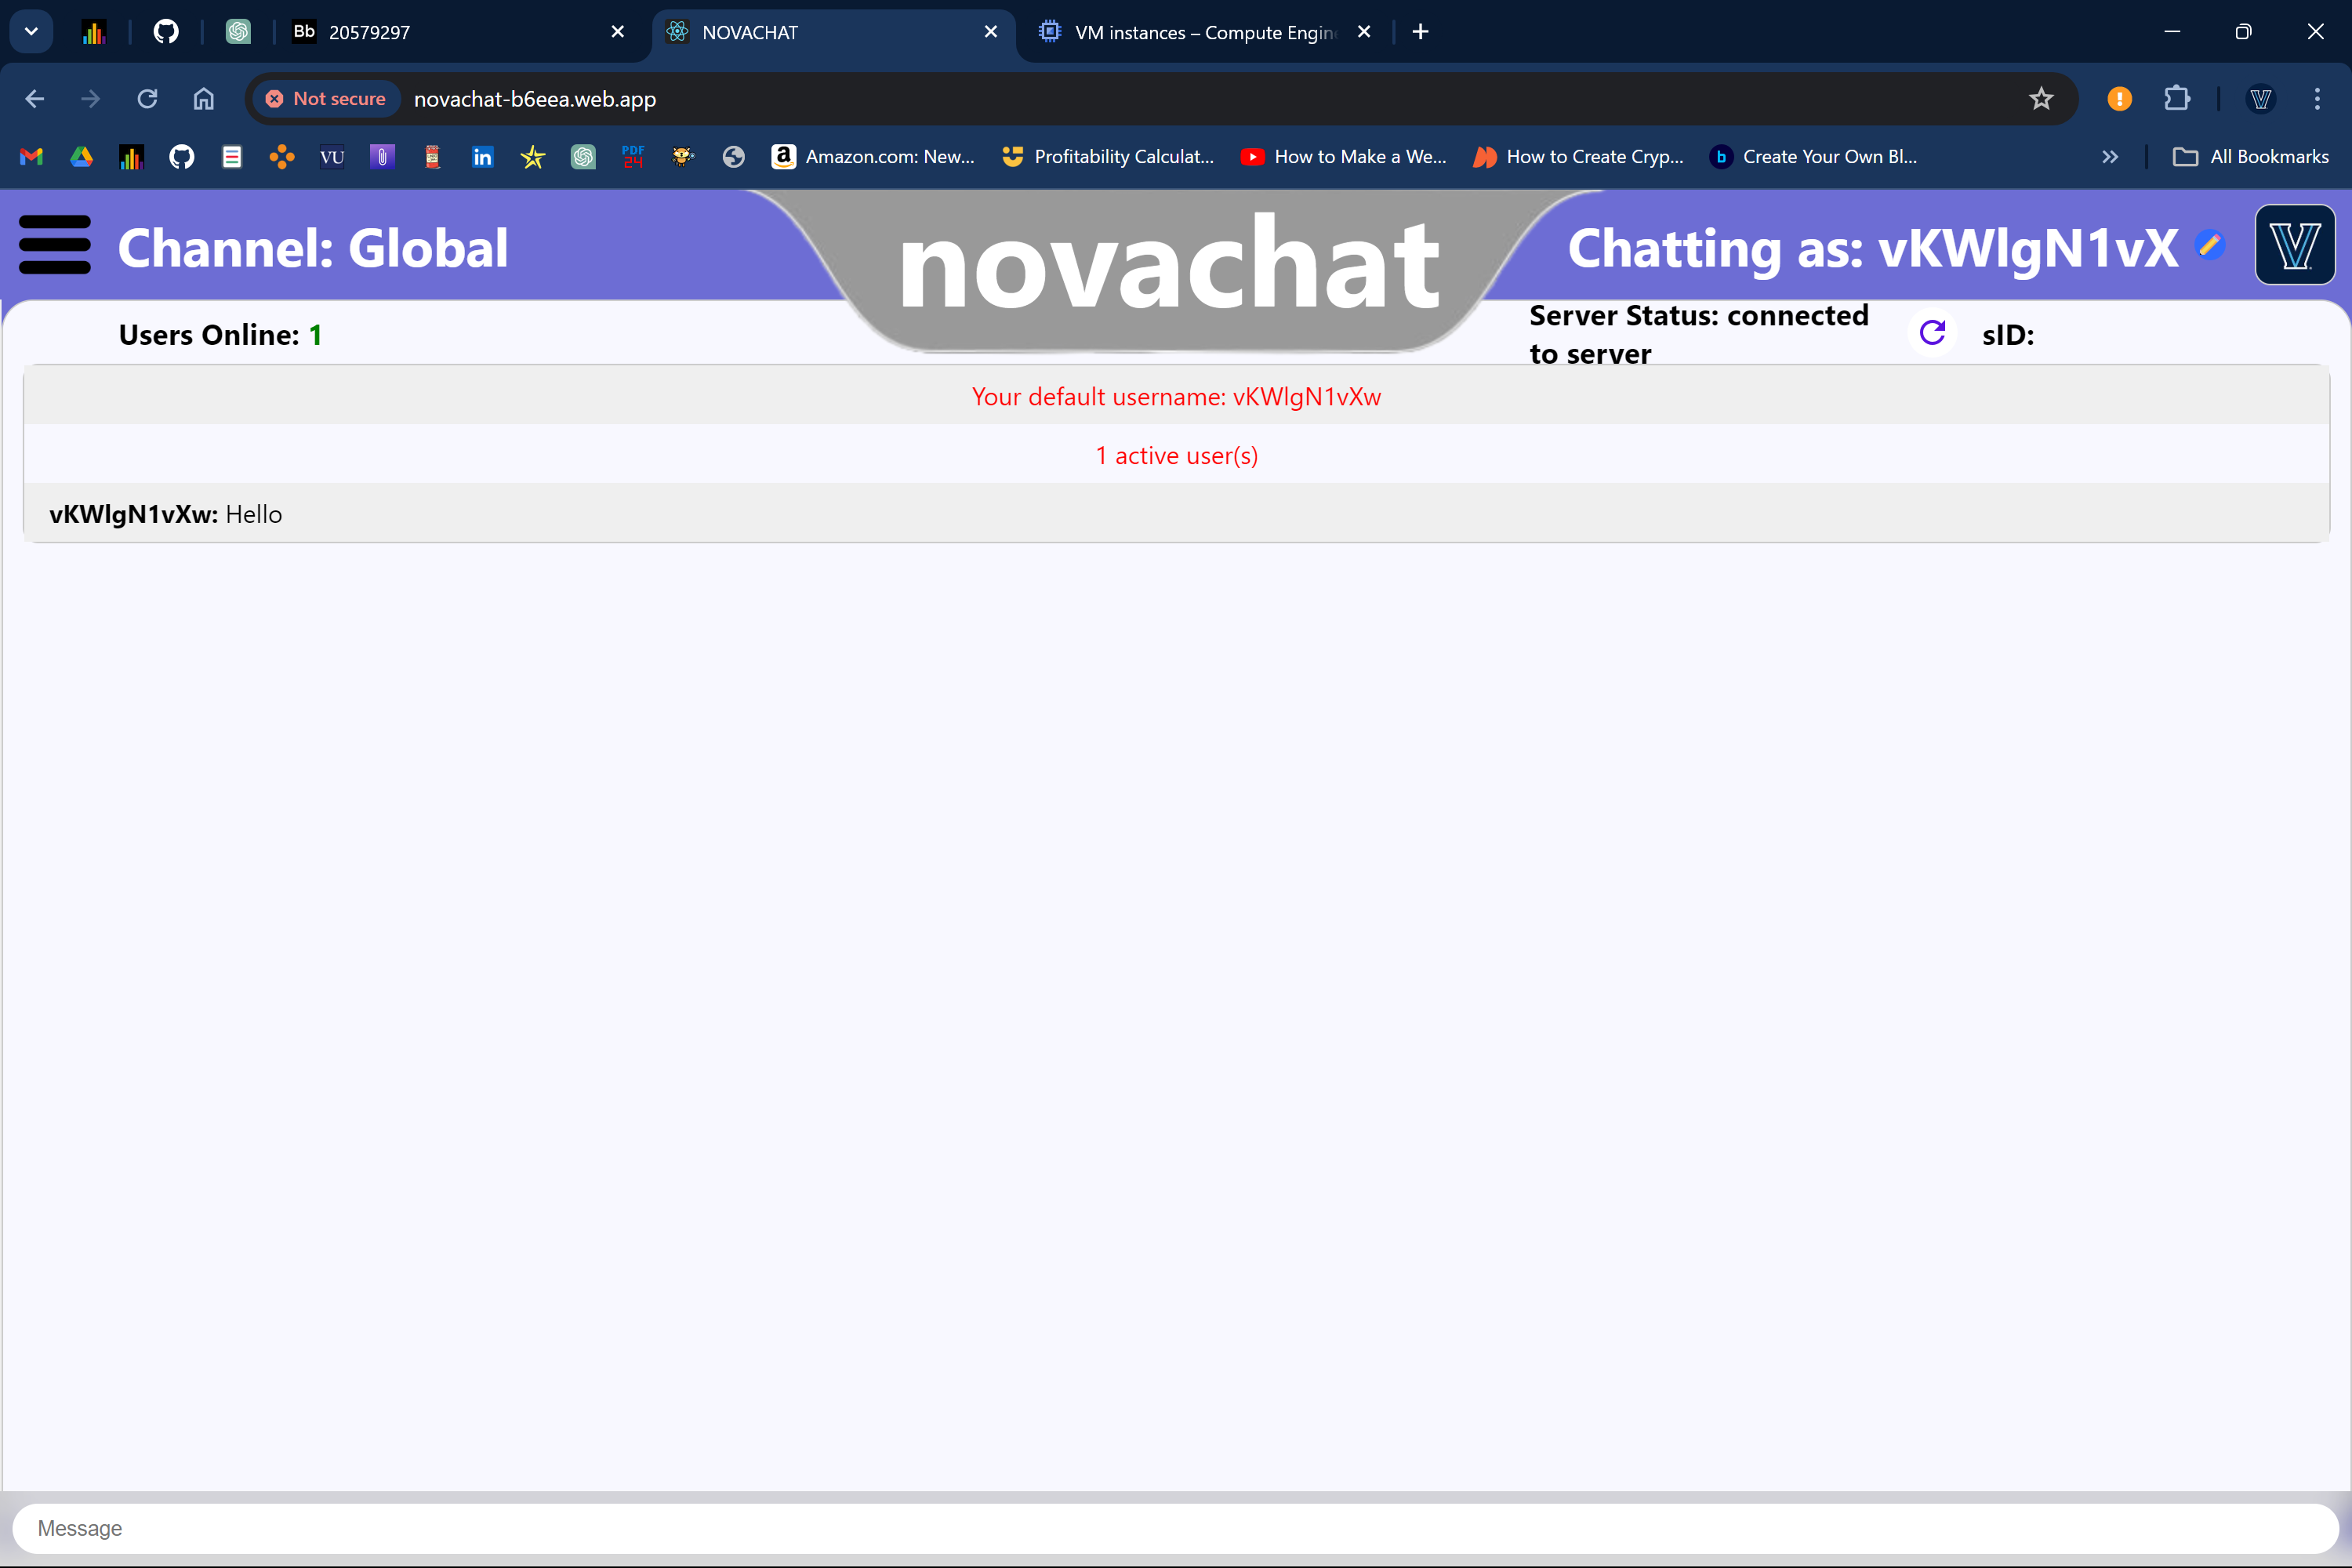Screen dimensions: 2352x1568
Task: Click the edit username pencil icon
Action: pyautogui.click(x=2210, y=245)
